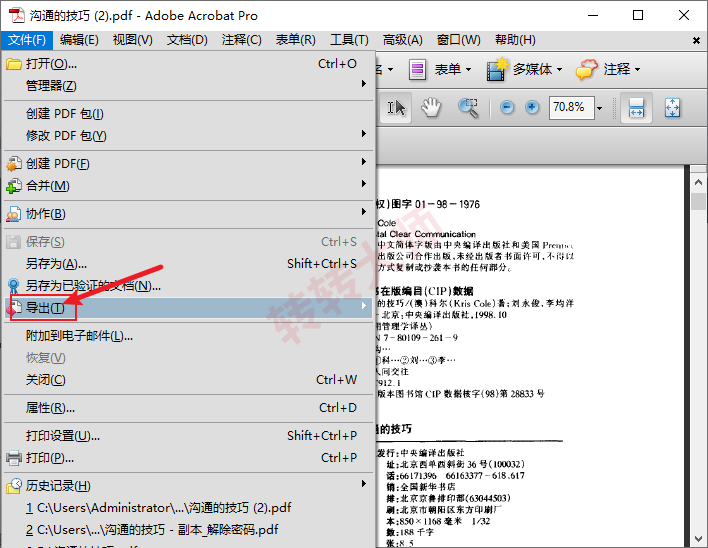The image size is (708, 548).
Task: Select 创建 PDF 包(I) entry
Action: coord(189,114)
